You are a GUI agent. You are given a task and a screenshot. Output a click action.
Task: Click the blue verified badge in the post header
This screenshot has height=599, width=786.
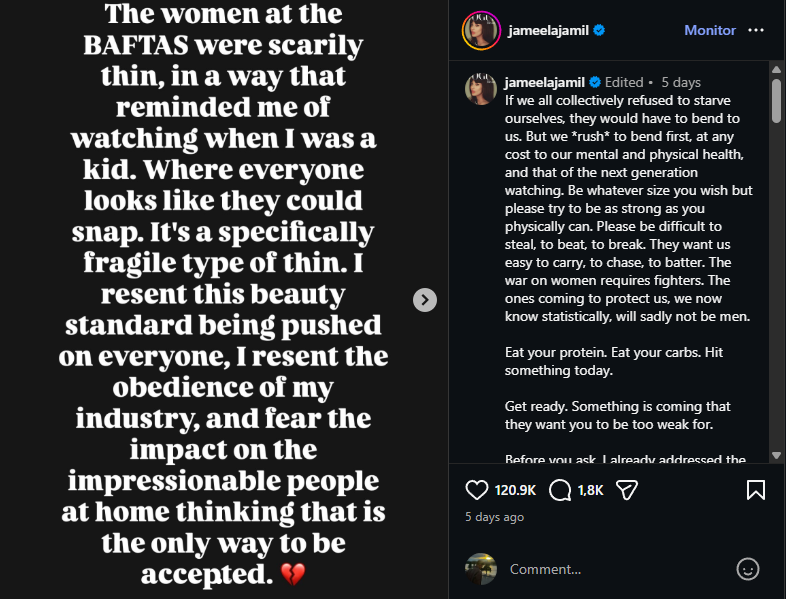click(x=599, y=31)
